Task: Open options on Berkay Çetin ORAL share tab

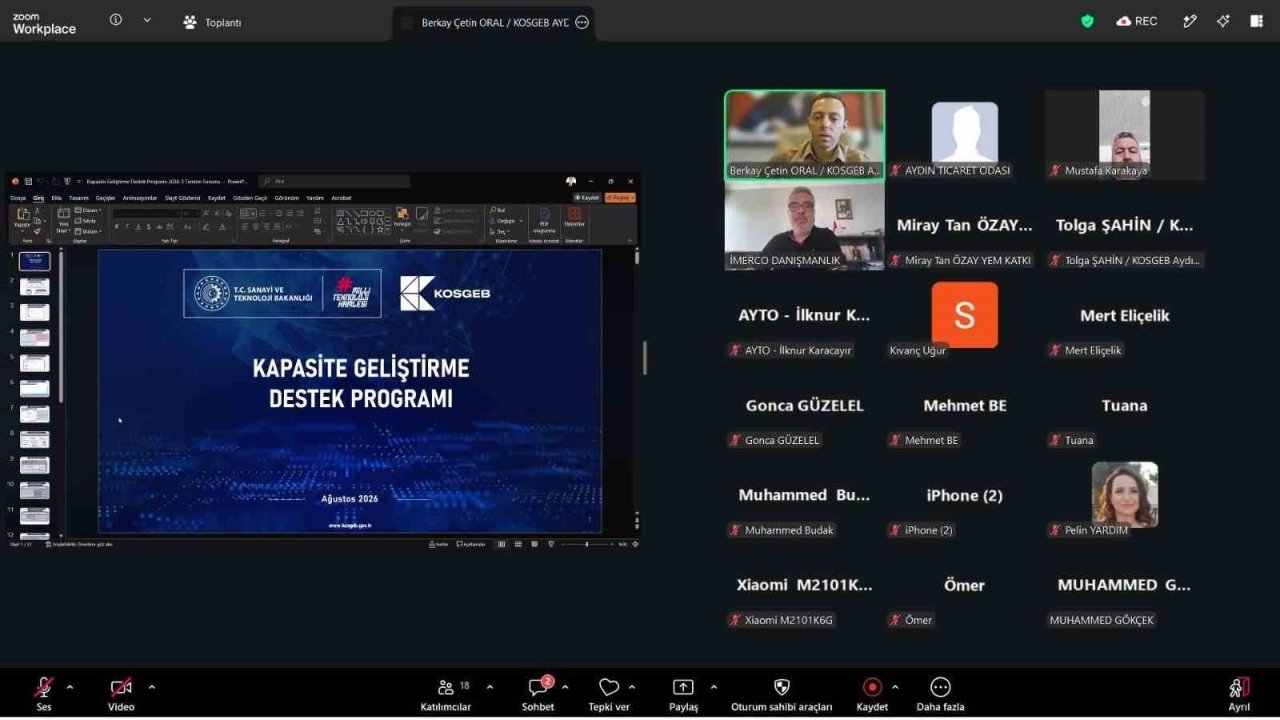Action: pyautogui.click(x=582, y=22)
